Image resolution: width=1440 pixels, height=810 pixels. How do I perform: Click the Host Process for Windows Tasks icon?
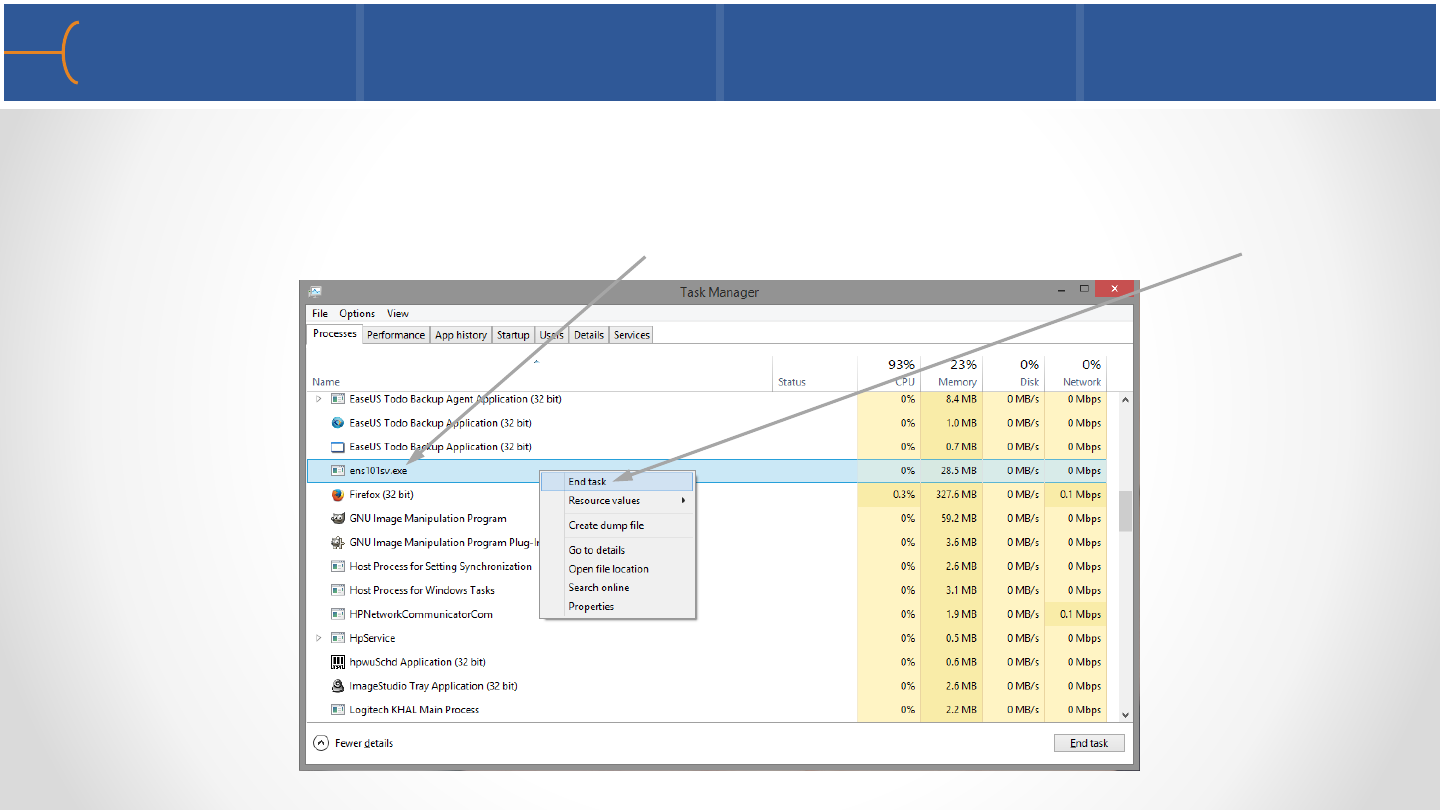click(338, 591)
